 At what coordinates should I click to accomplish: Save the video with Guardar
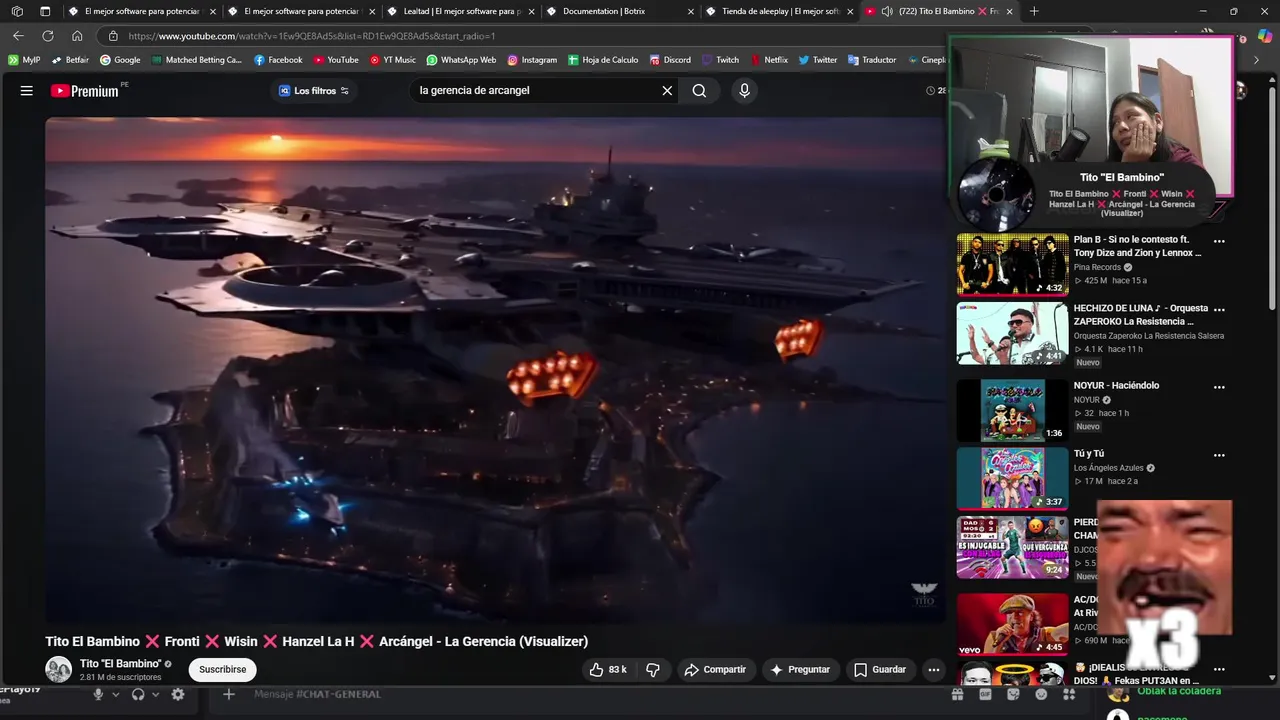[x=880, y=669]
